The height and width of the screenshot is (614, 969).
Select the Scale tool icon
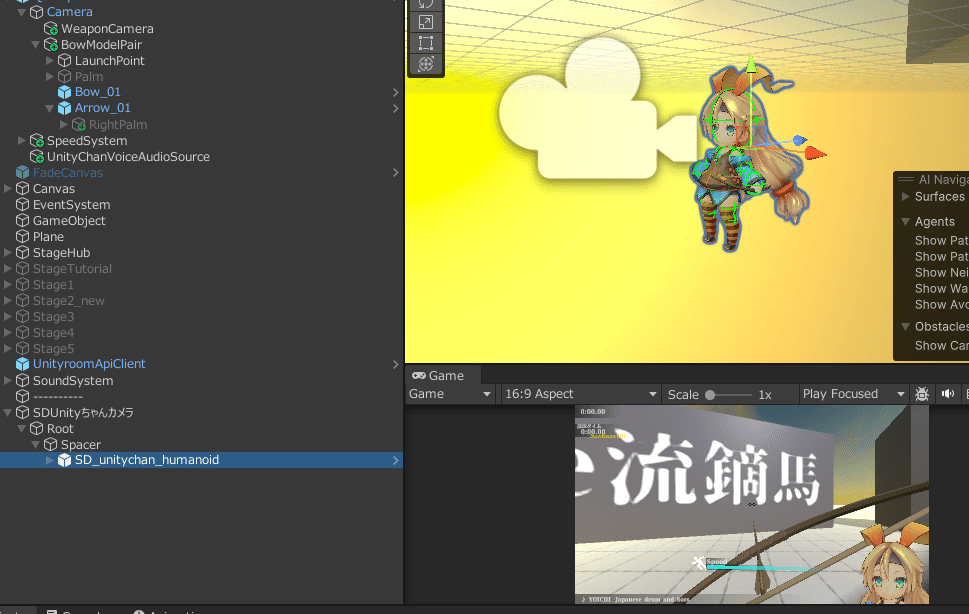[426, 21]
